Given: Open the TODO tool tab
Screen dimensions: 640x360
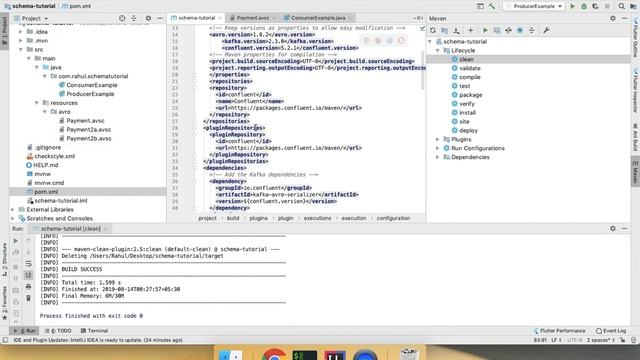Looking at the screenshot, I should click(58, 331).
